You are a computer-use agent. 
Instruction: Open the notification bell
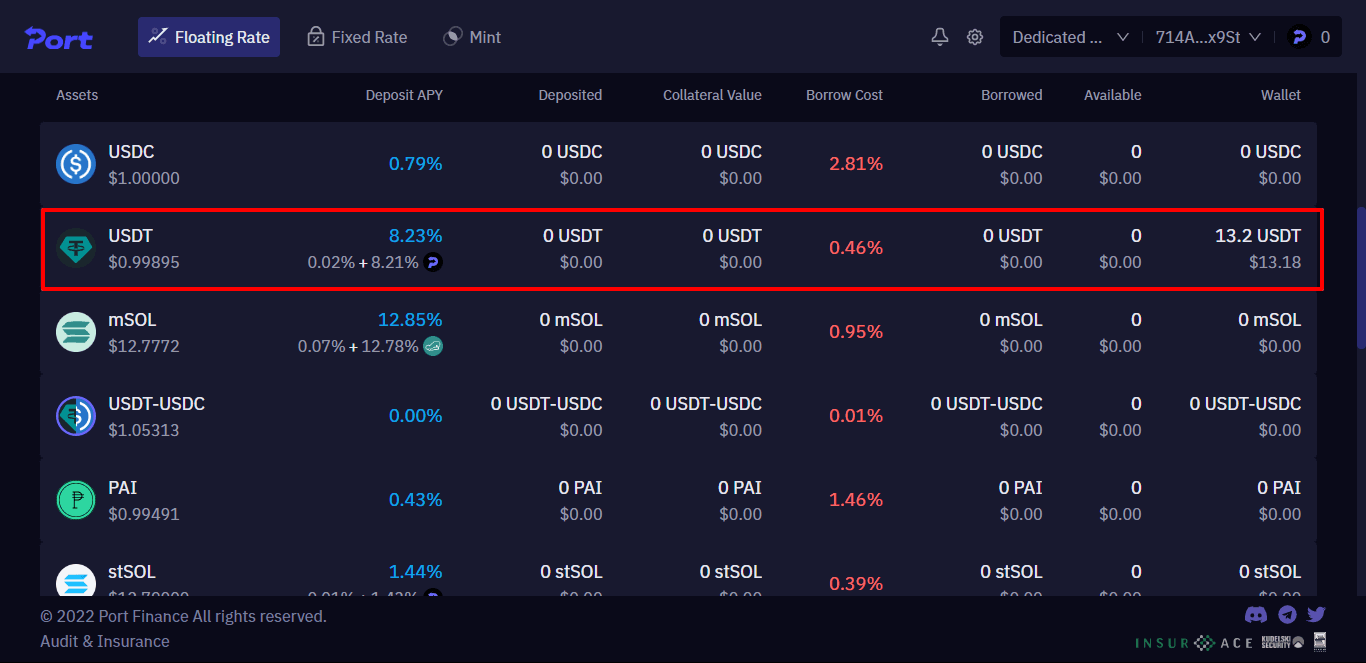[939, 36]
